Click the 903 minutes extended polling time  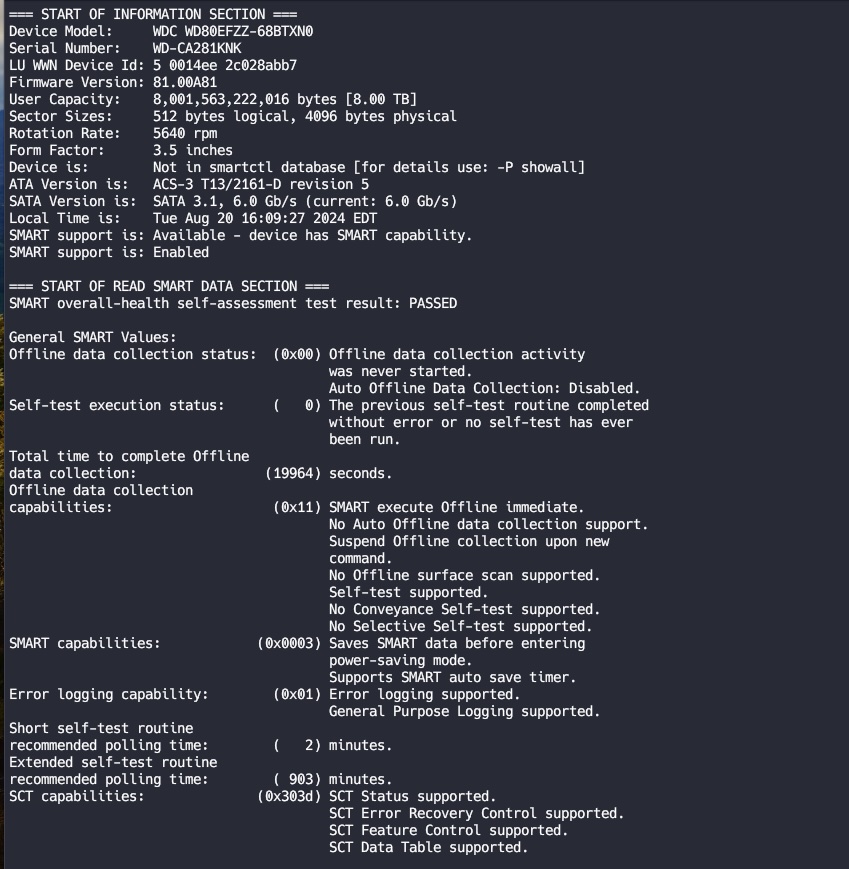pos(333,779)
